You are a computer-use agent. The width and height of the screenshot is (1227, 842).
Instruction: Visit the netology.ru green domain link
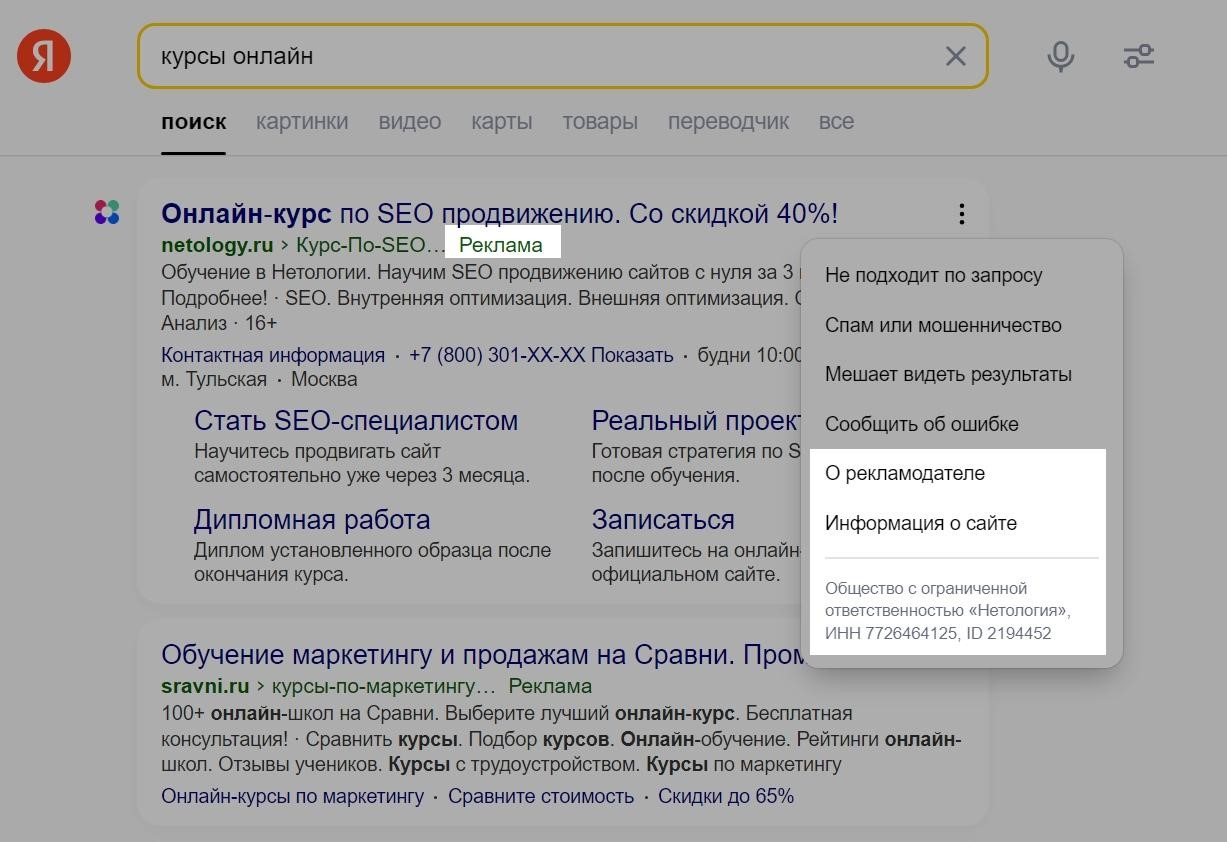point(217,245)
